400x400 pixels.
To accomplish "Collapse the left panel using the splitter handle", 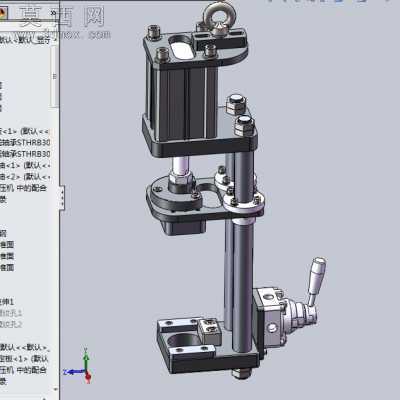I will point(62,198).
